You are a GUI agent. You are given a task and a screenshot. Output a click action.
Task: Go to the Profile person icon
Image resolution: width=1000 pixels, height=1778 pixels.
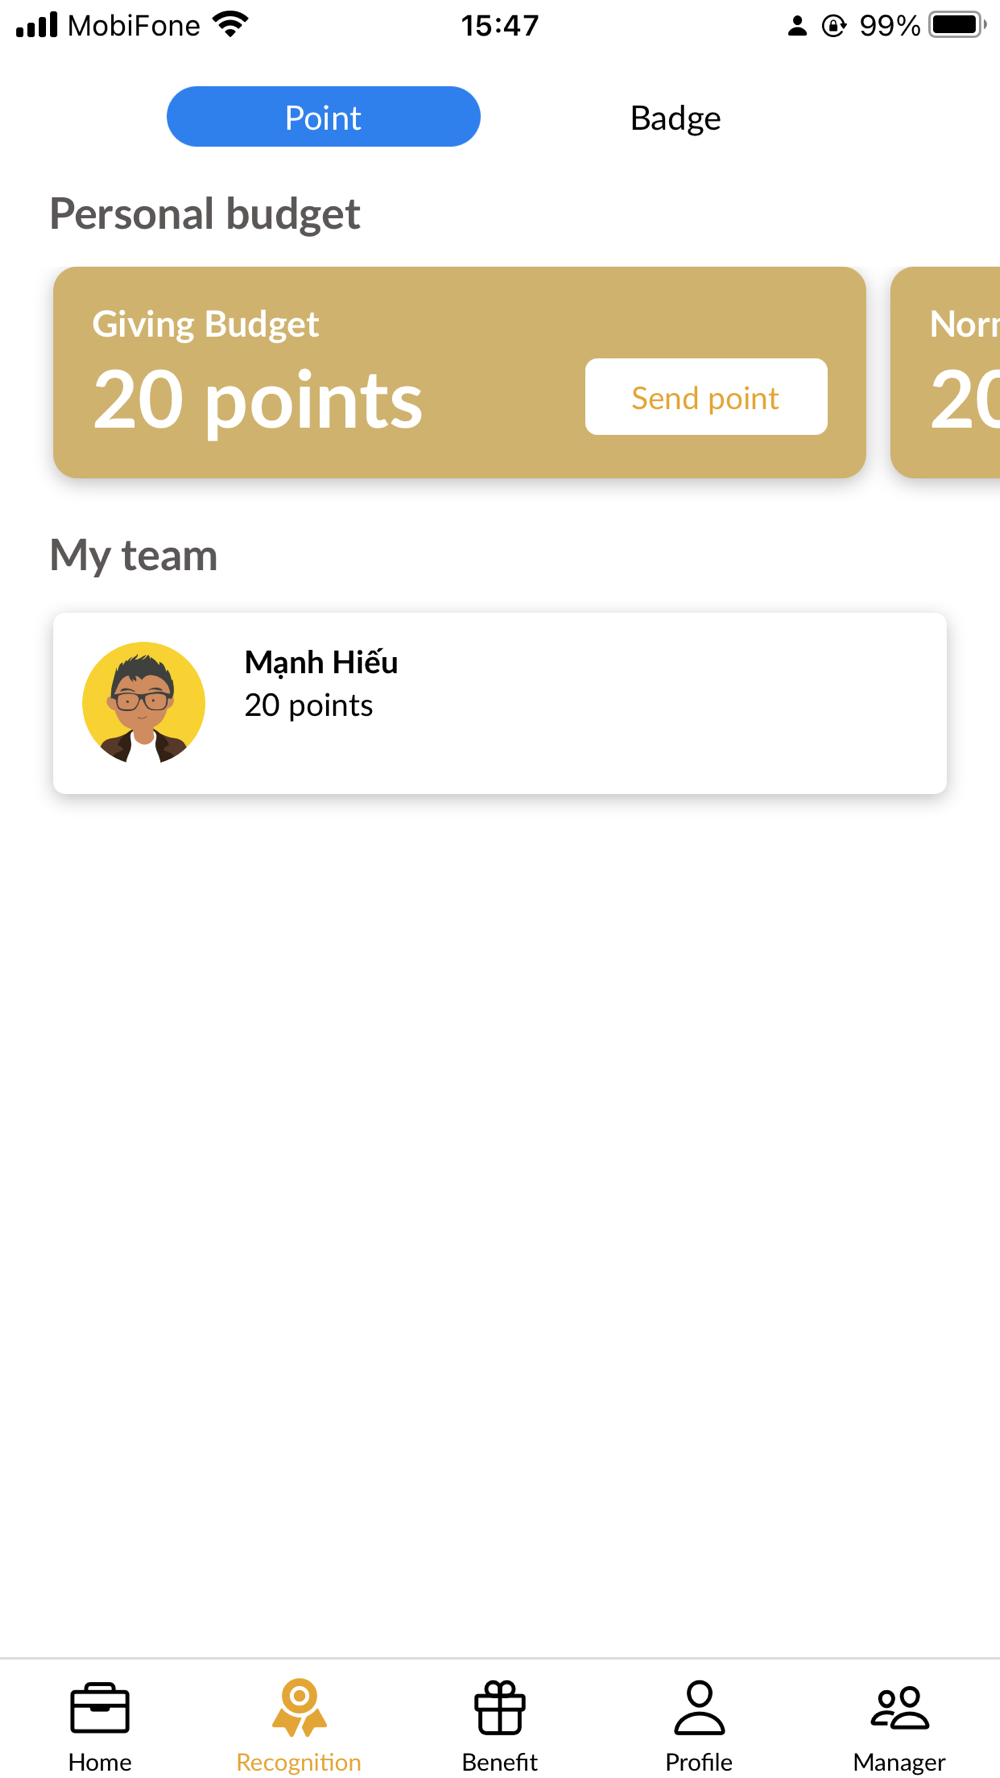tap(699, 1708)
